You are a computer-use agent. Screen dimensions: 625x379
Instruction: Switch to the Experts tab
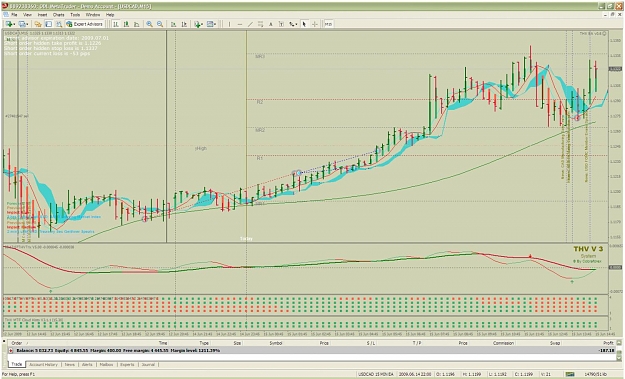127,364
